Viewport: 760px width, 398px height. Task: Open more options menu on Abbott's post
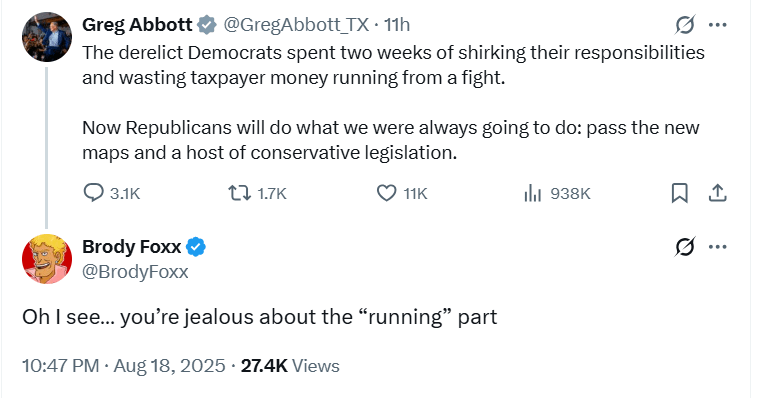717,25
